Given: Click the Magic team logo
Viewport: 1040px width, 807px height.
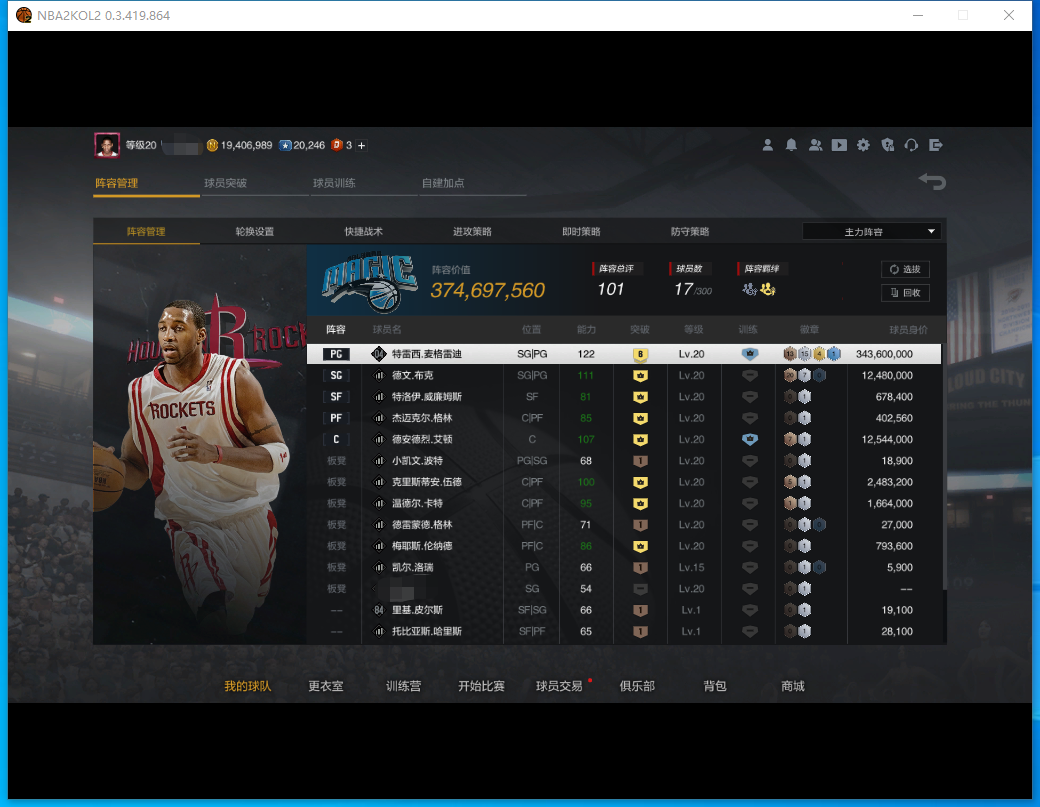Looking at the screenshot, I should 369,282.
